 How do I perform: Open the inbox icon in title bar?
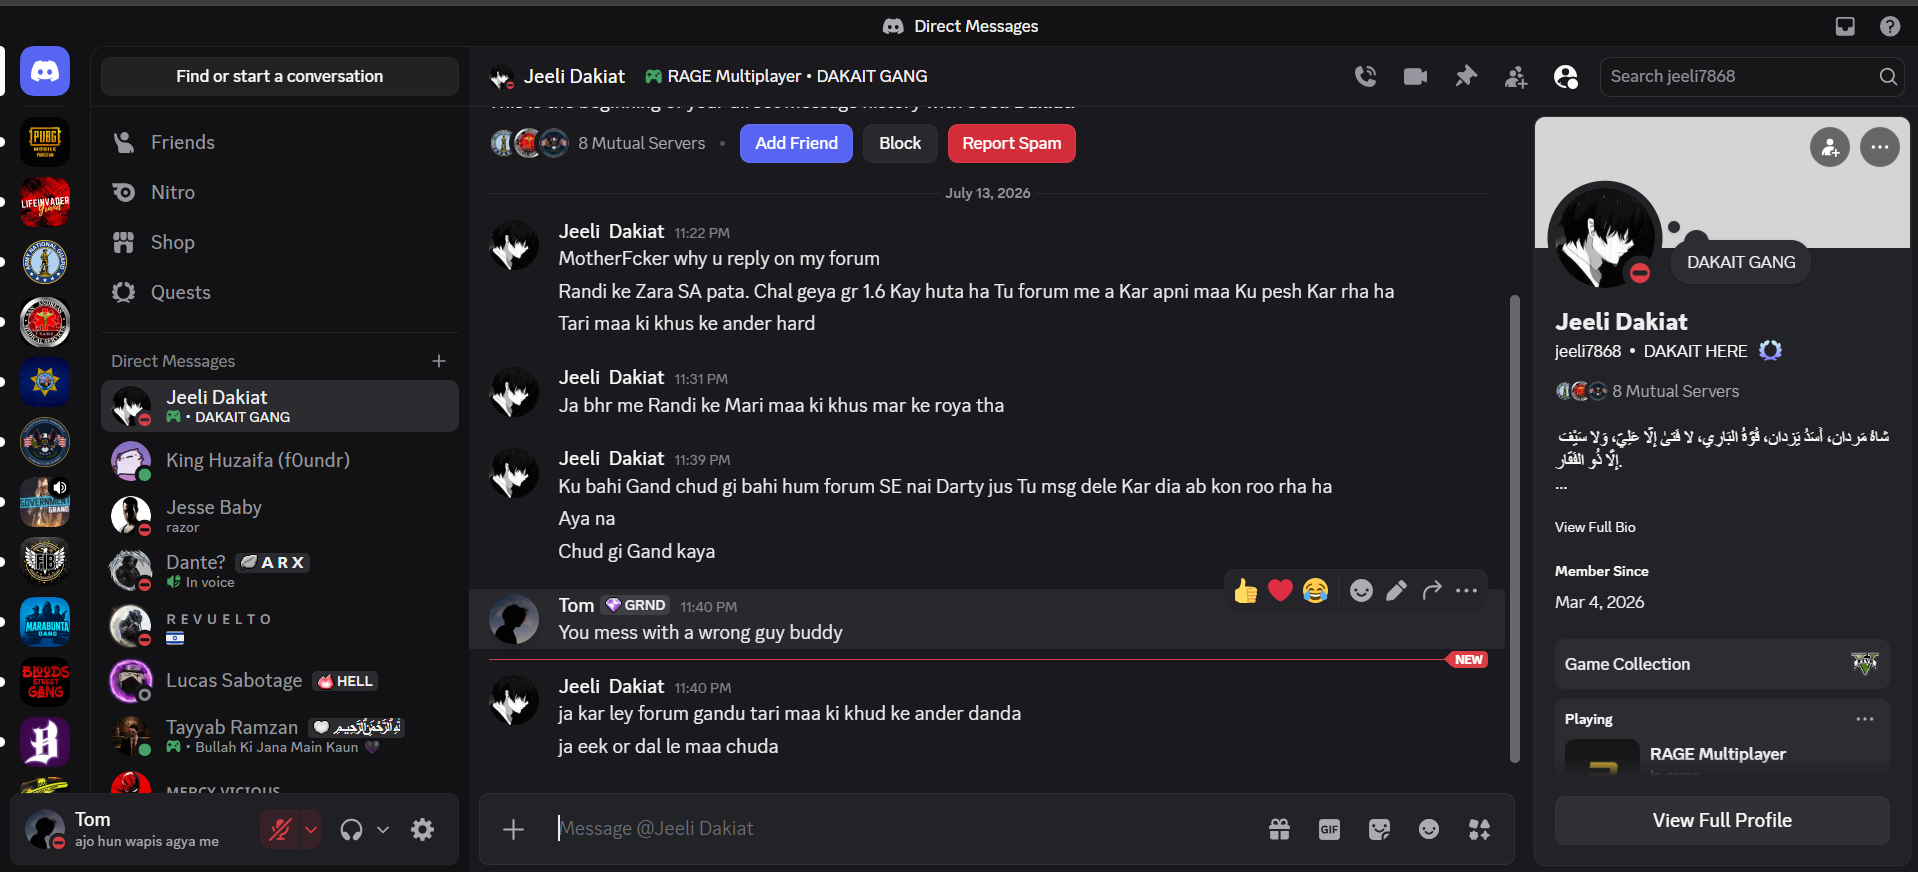click(x=1845, y=26)
